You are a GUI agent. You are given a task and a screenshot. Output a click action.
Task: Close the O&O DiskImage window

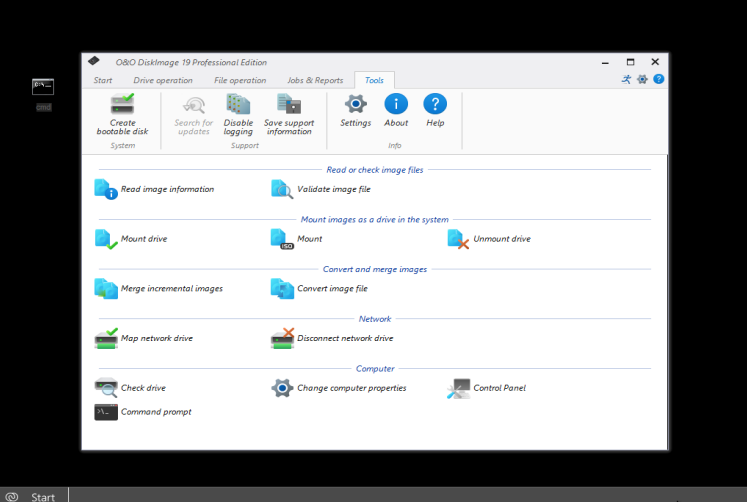(655, 62)
